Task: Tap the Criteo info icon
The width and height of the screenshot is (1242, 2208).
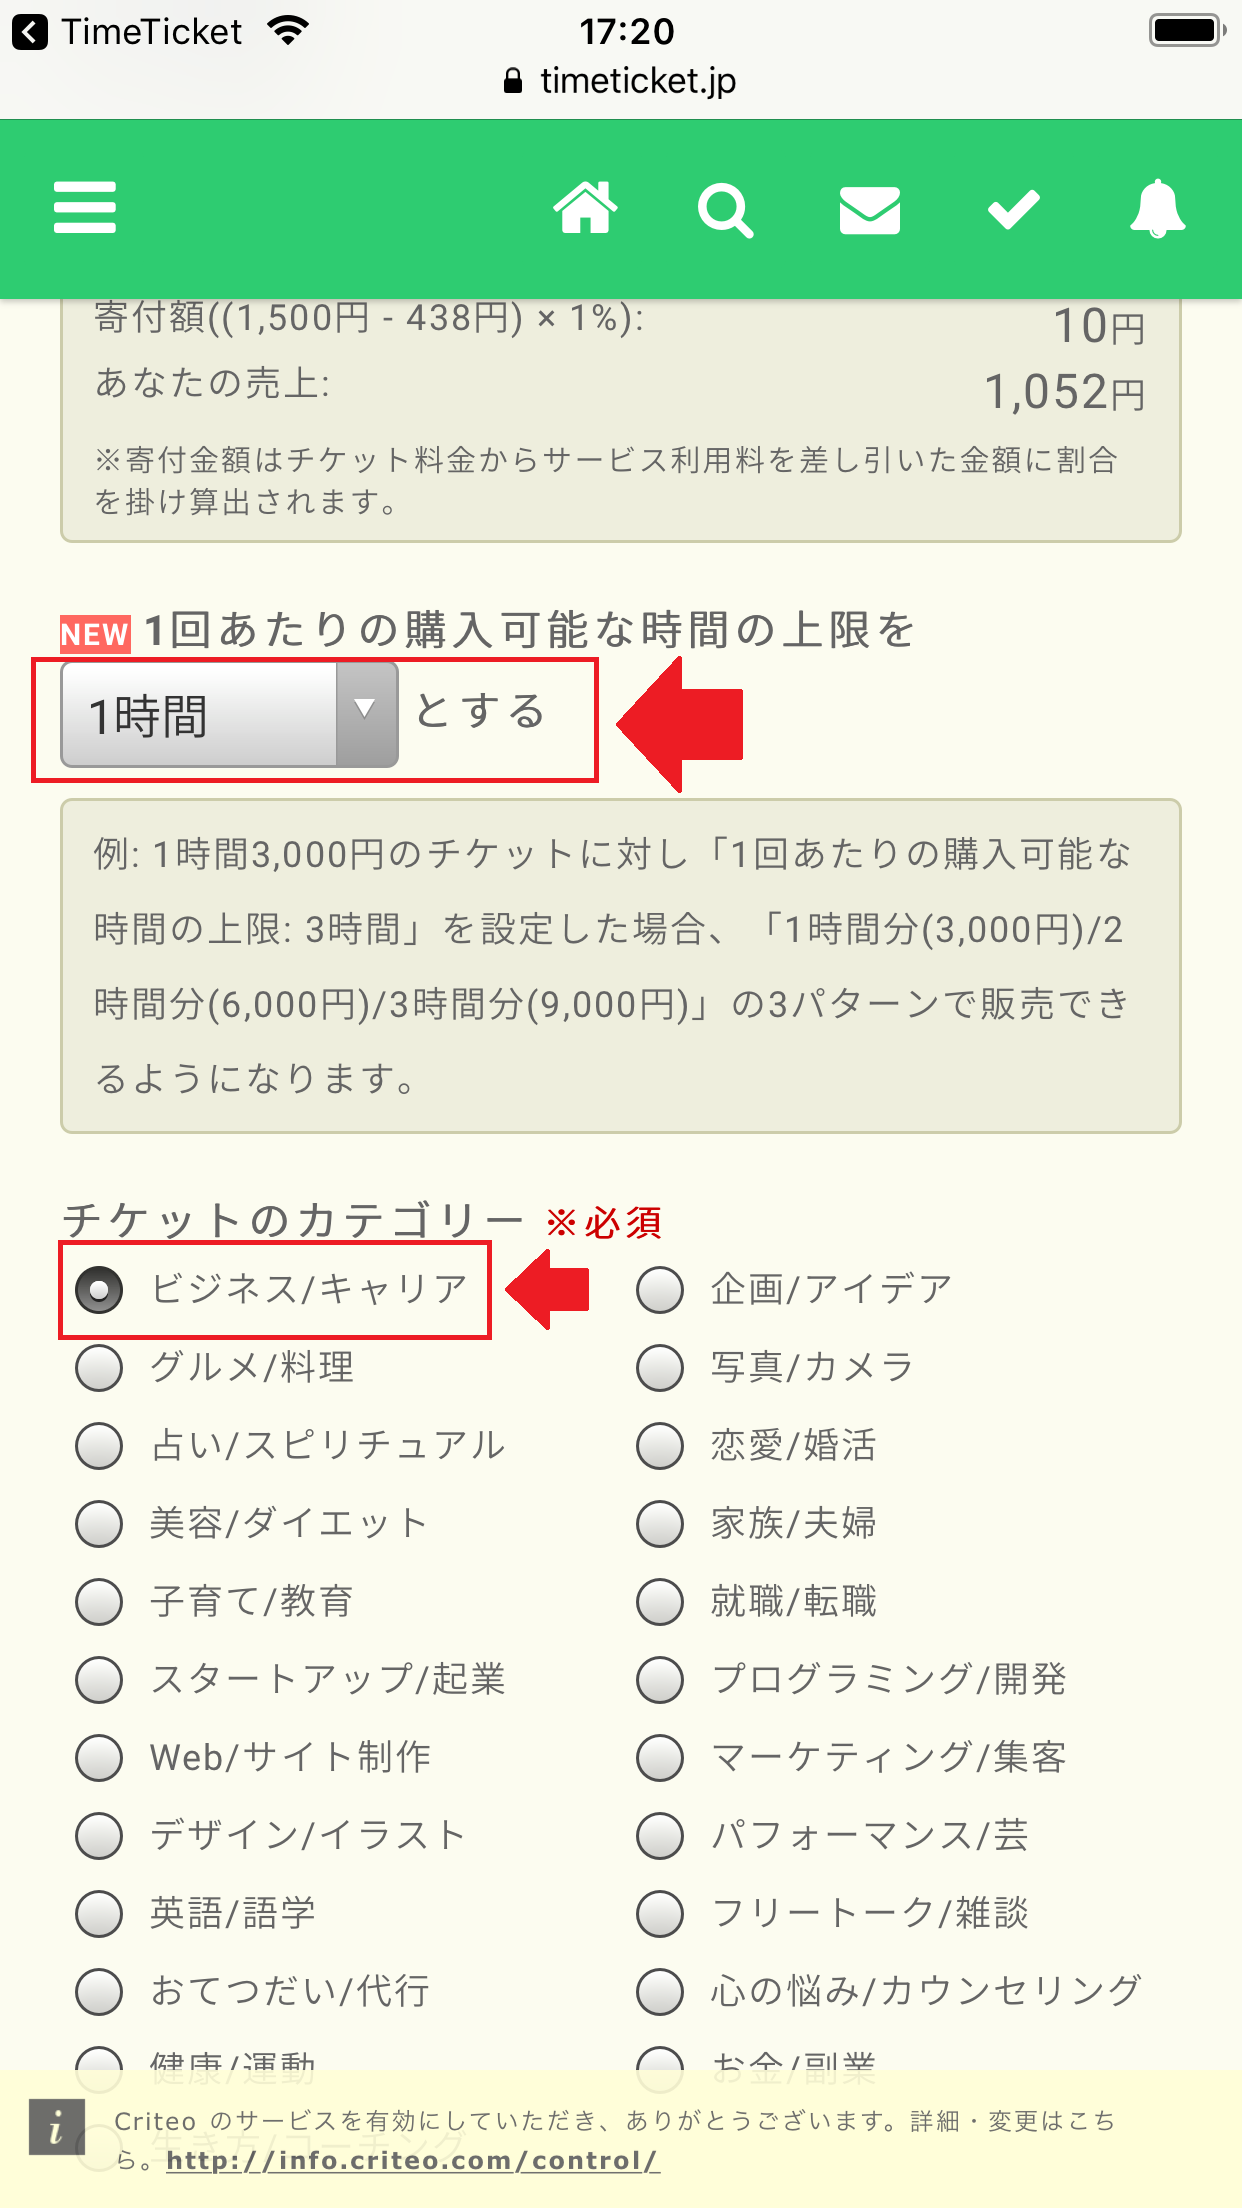Action: [56, 2127]
